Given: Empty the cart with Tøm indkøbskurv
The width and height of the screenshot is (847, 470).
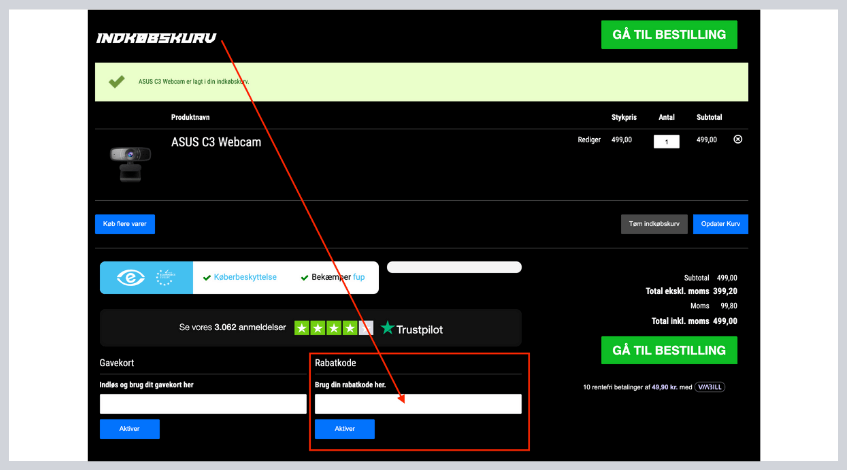Looking at the screenshot, I should tap(654, 224).
